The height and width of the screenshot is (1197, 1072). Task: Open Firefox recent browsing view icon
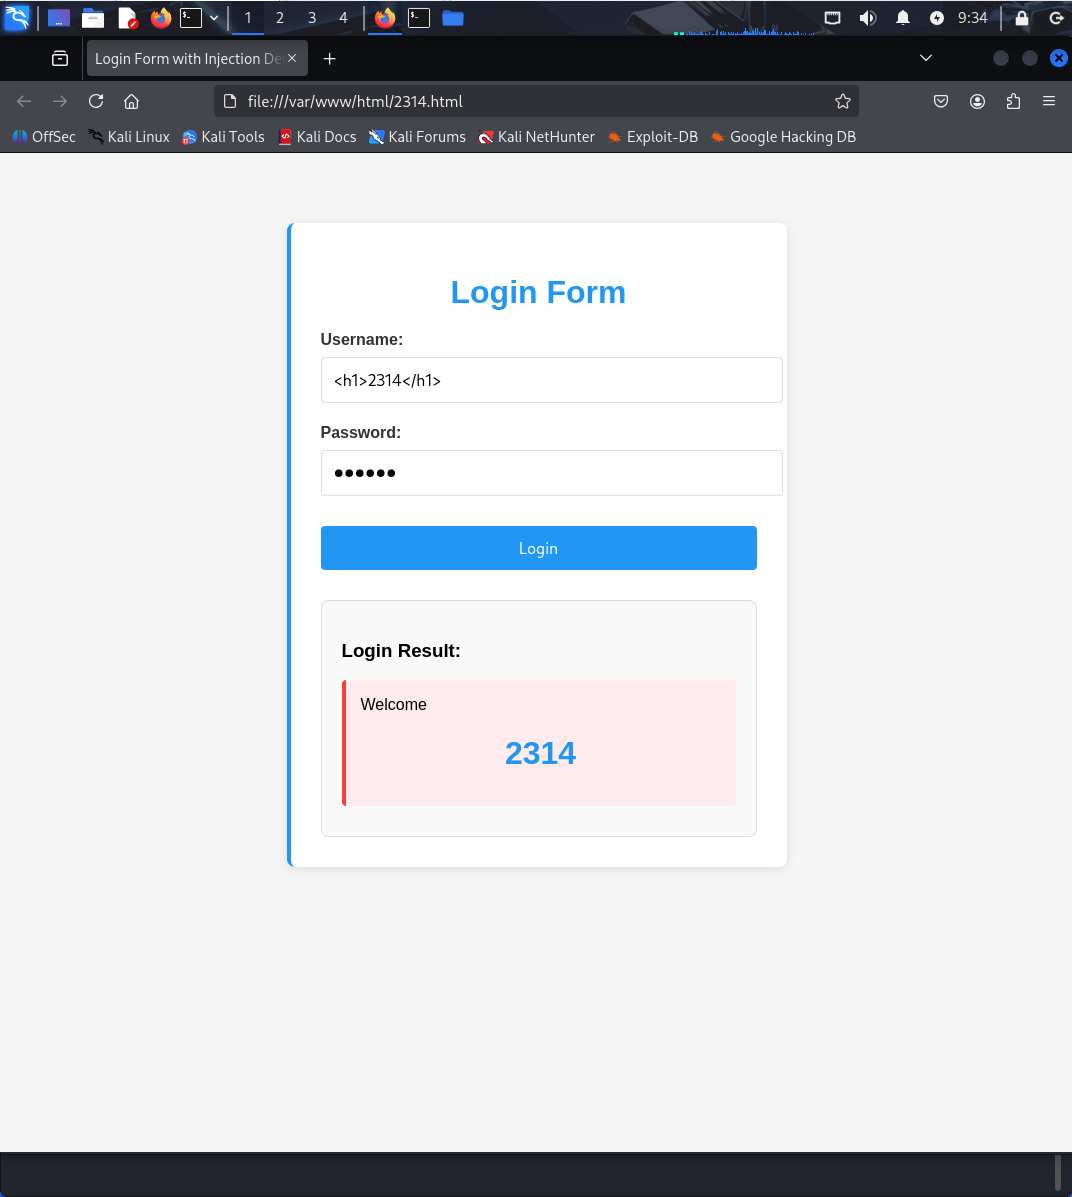(60, 59)
